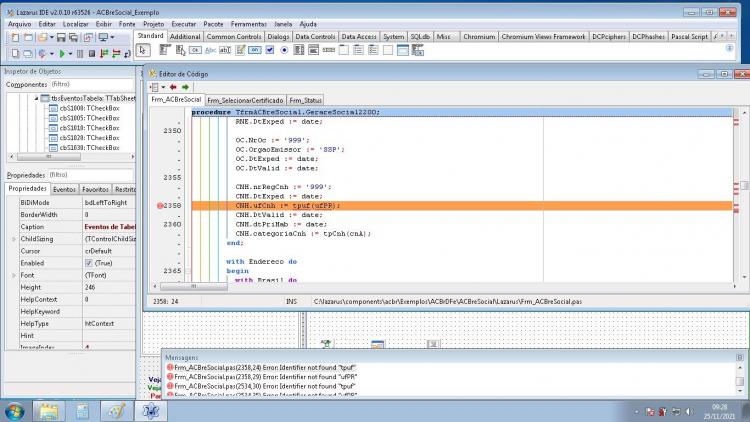750x422 pixels.
Task: Select the TCheckBox component in palette
Action: pyautogui.click(x=270, y=50)
